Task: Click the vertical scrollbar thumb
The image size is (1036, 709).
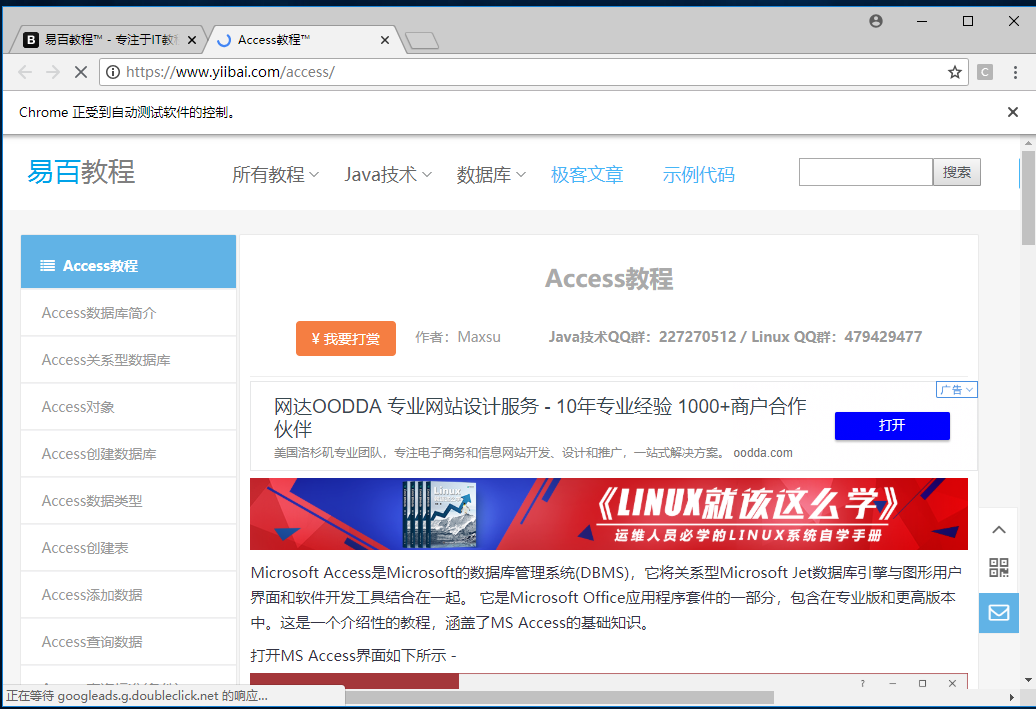Action: (x=1028, y=197)
